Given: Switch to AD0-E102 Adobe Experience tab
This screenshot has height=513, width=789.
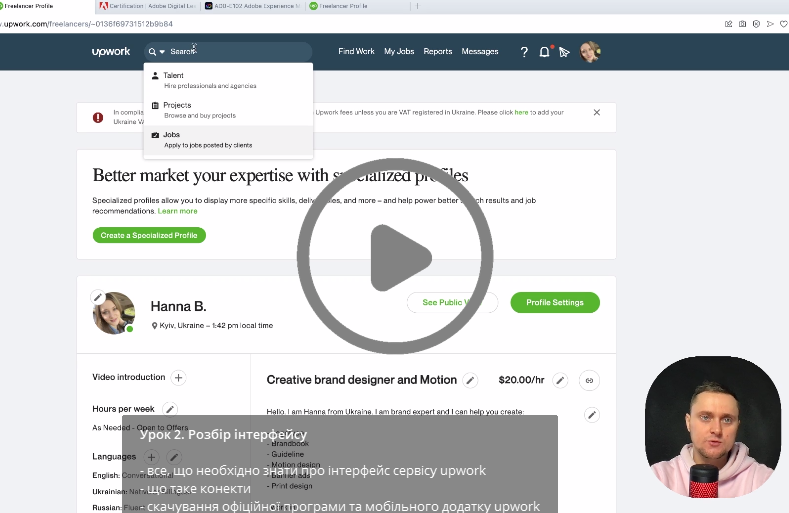Looking at the screenshot, I should [x=253, y=6].
